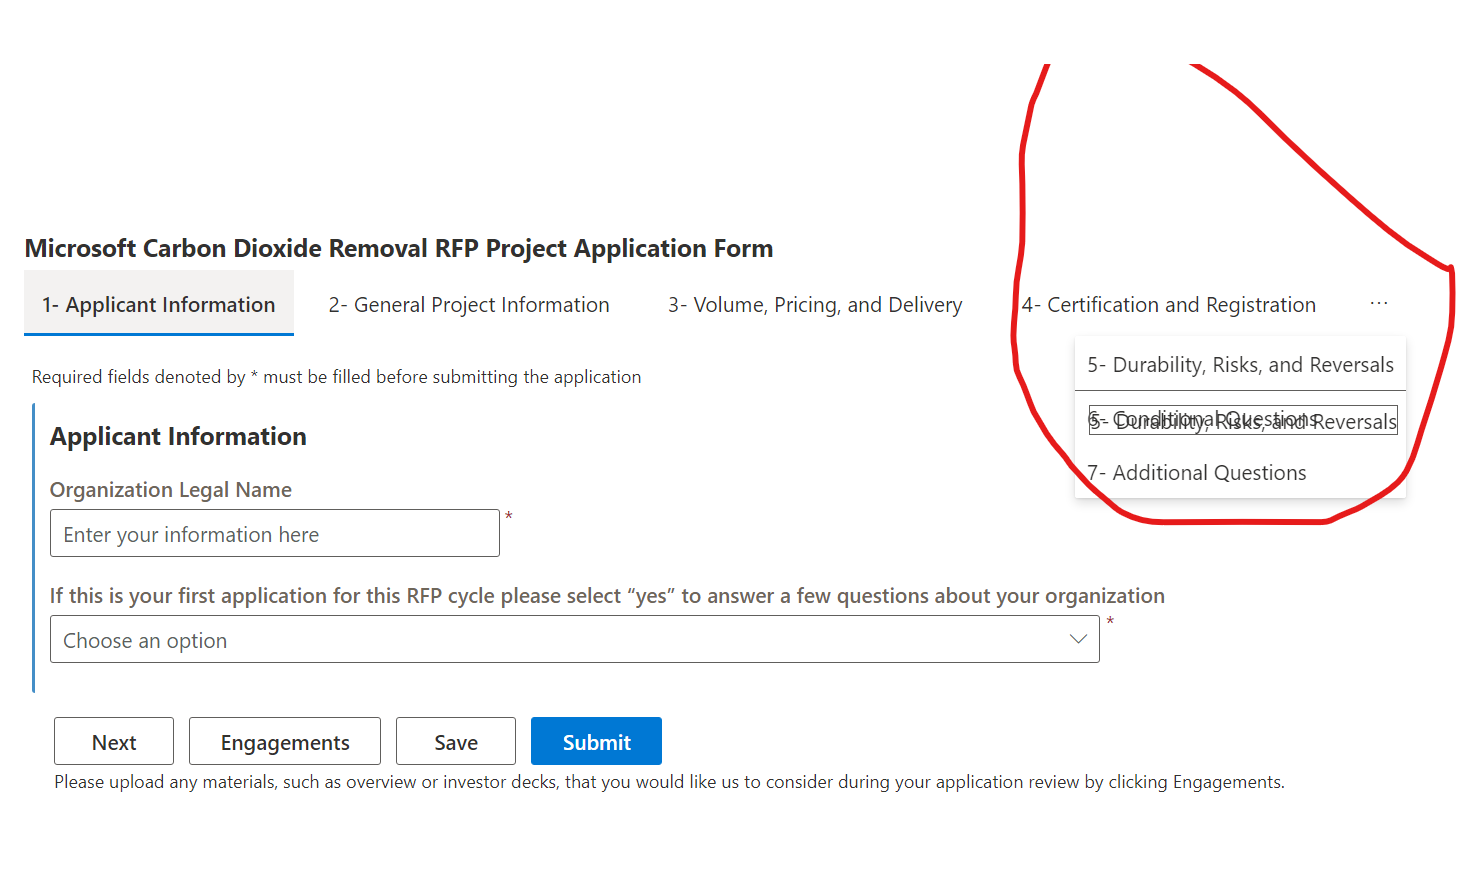
Task: Click the required fields notice text
Action: [x=336, y=376]
